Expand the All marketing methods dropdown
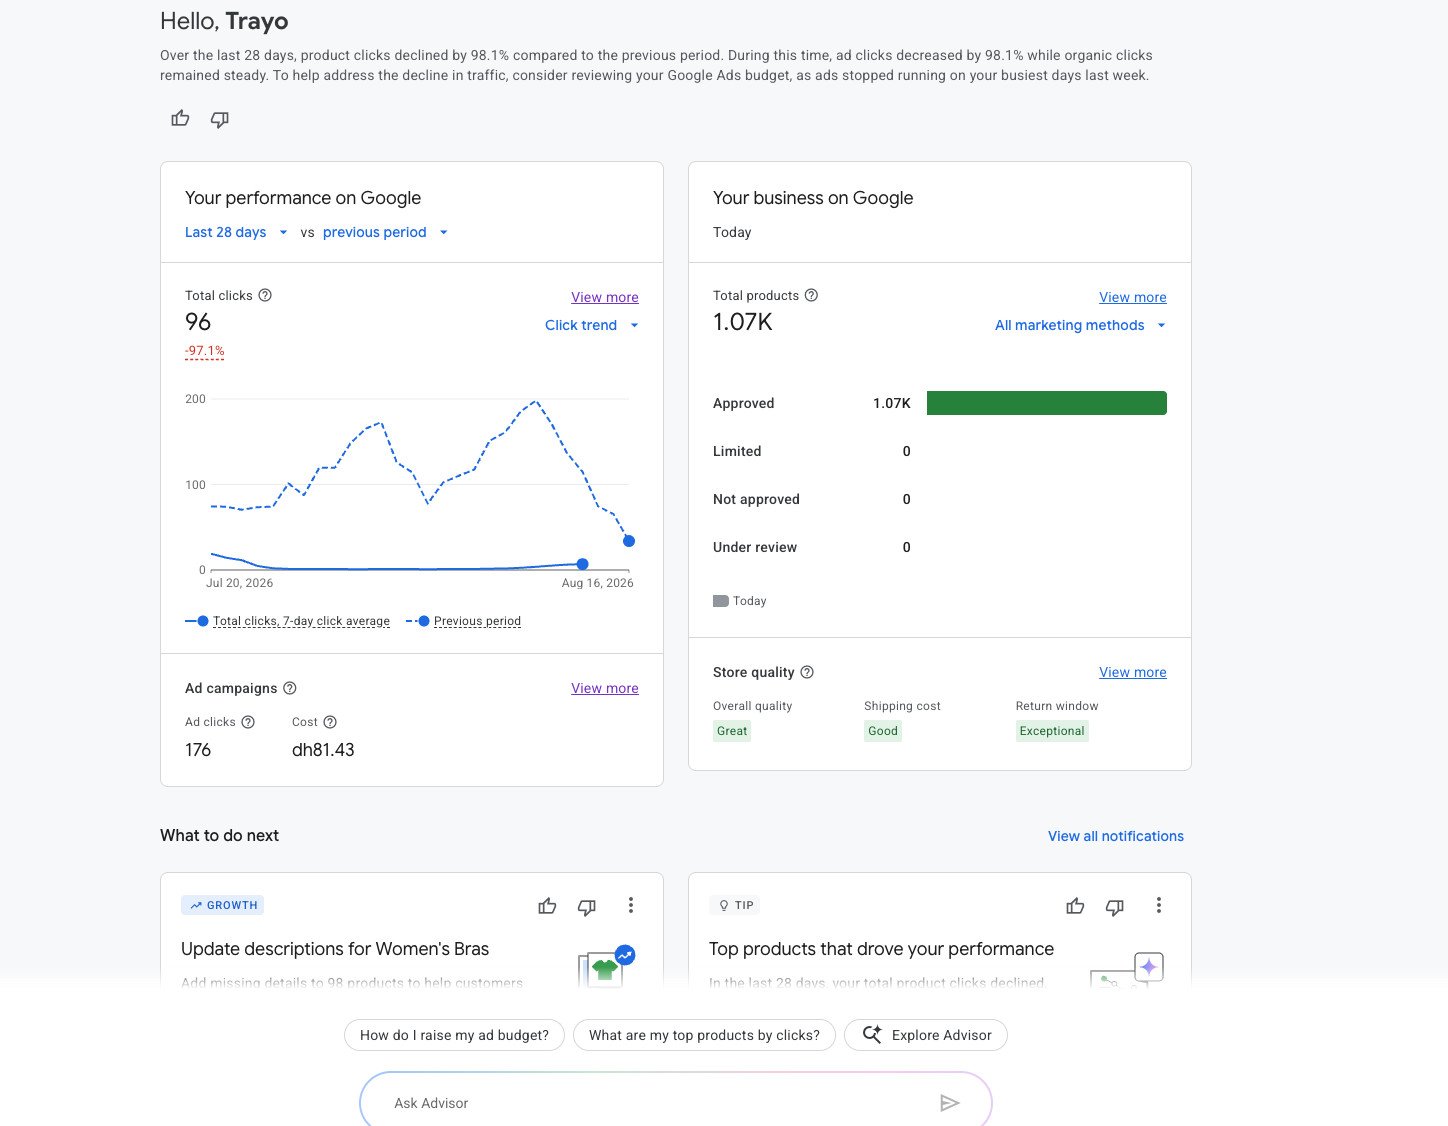This screenshot has height=1126, width=1448. (1080, 325)
